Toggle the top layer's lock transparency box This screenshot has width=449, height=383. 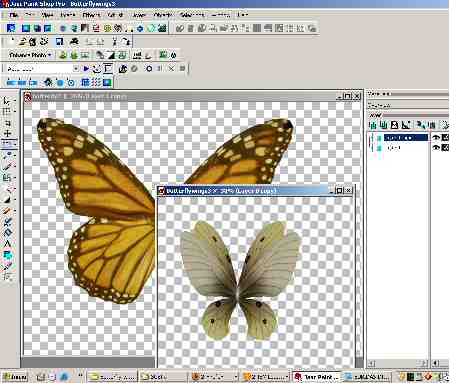(445, 137)
